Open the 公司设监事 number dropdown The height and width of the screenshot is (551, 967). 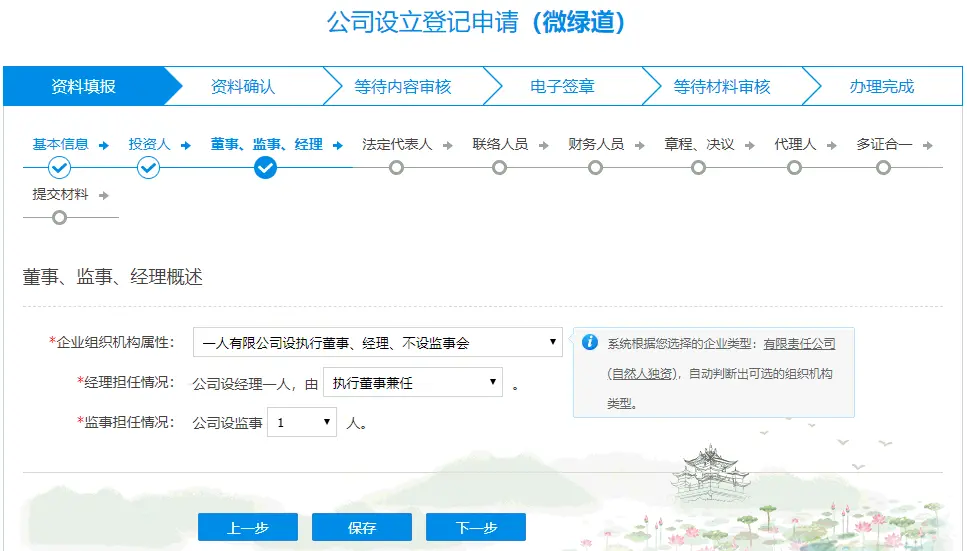(x=302, y=422)
